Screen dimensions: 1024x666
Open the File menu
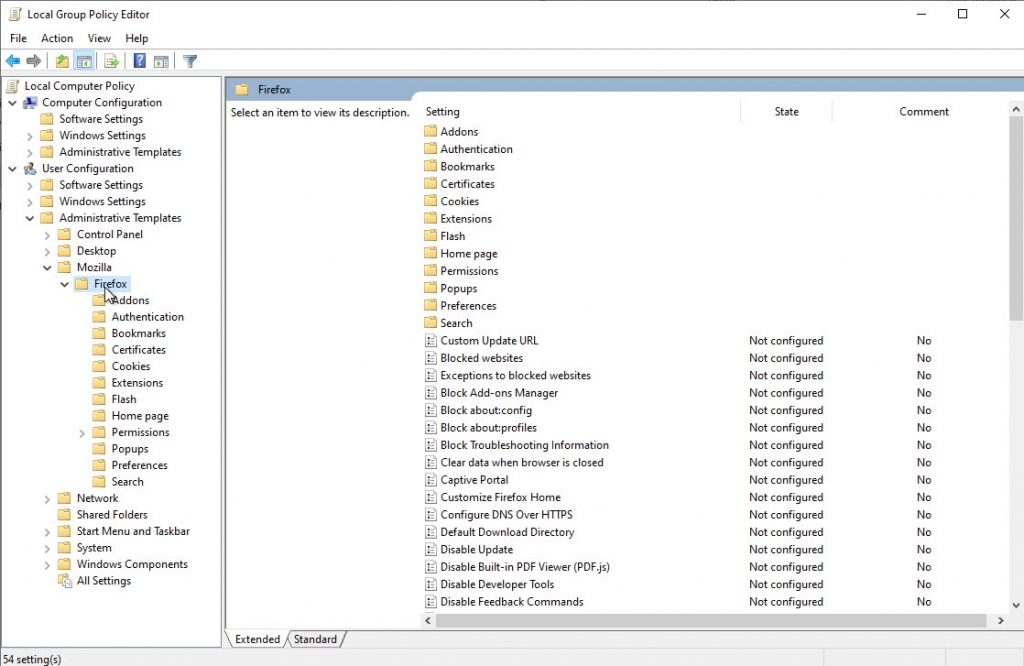[x=17, y=38]
